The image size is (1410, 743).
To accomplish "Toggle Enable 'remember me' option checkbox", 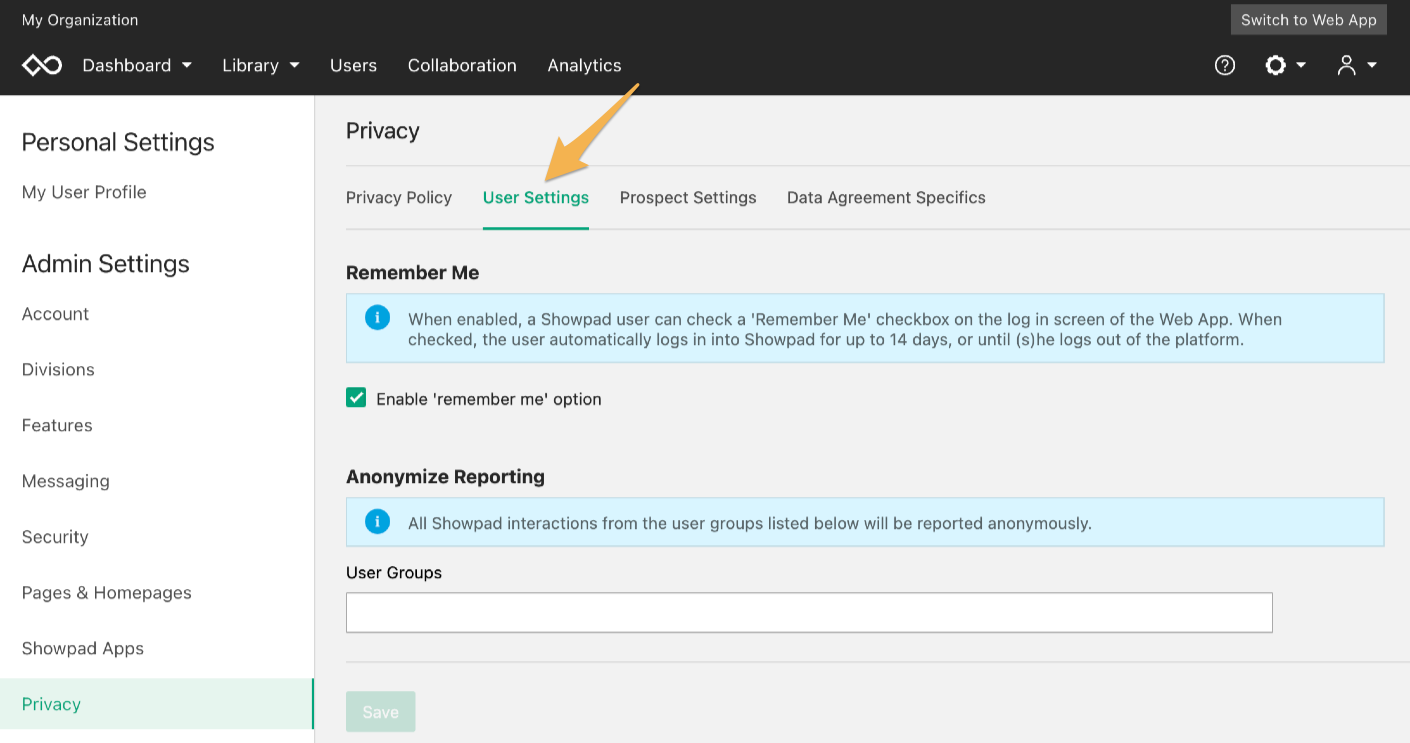I will pyautogui.click(x=356, y=398).
